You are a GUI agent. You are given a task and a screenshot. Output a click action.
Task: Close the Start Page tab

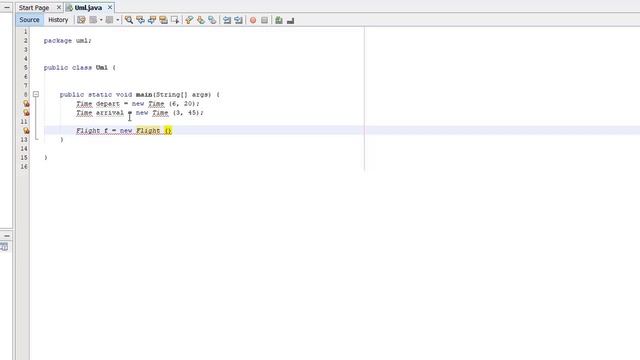pos(59,7)
